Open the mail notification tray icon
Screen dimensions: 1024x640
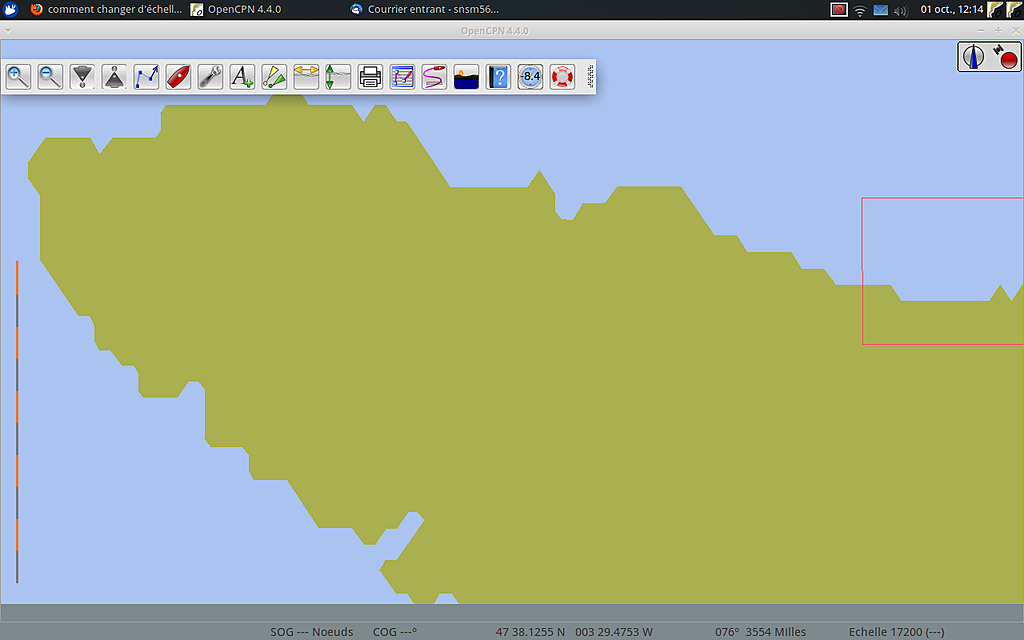coord(881,10)
